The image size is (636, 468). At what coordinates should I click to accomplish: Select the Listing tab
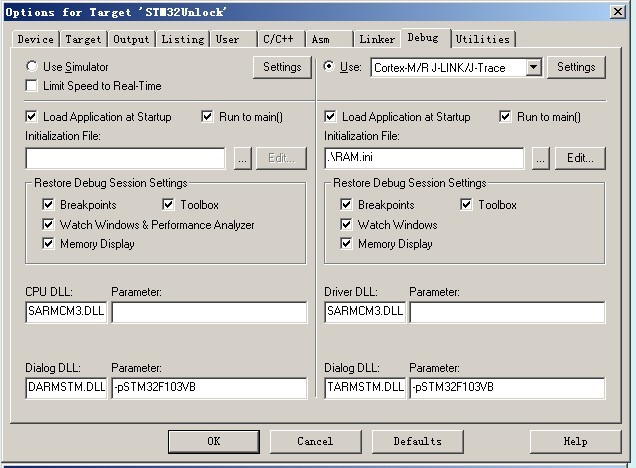183,39
